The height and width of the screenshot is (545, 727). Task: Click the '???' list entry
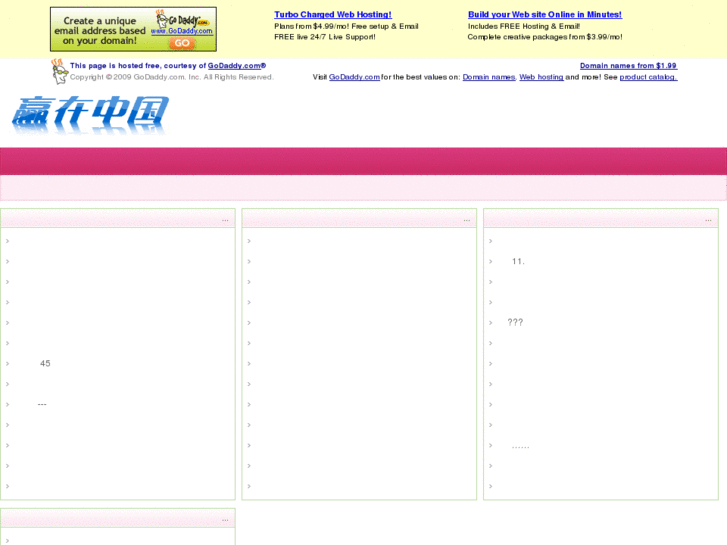pyautogui.click(x=515, y=322)
